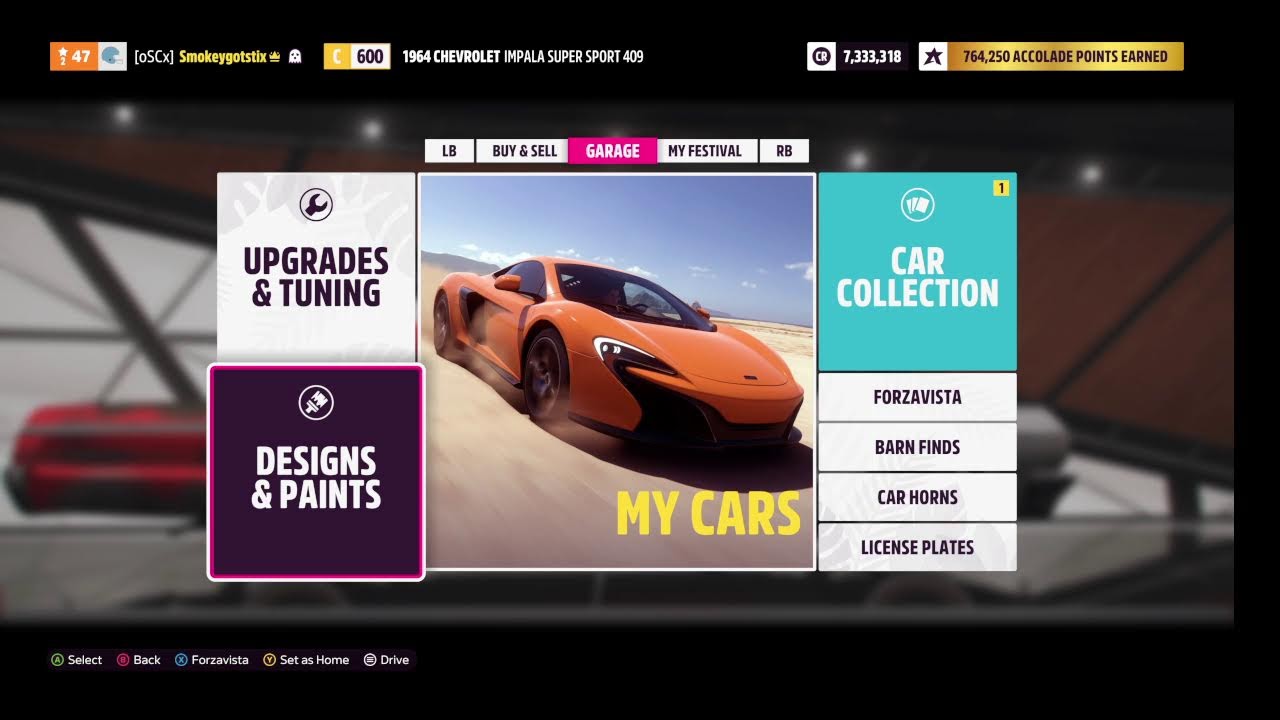Click the cards icon on Car Collection
This screenshot has height=720, width=1280.
click(x=917, y=205)
